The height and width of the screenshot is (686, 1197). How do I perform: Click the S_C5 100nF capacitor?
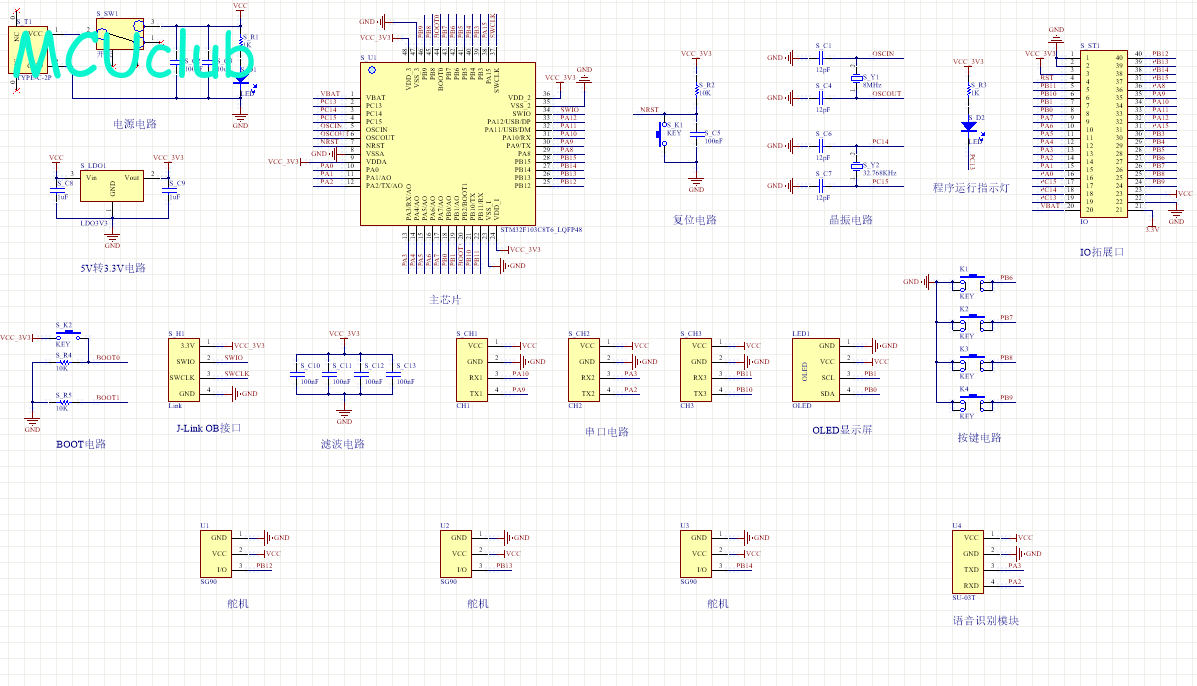(x=697, y=134)
